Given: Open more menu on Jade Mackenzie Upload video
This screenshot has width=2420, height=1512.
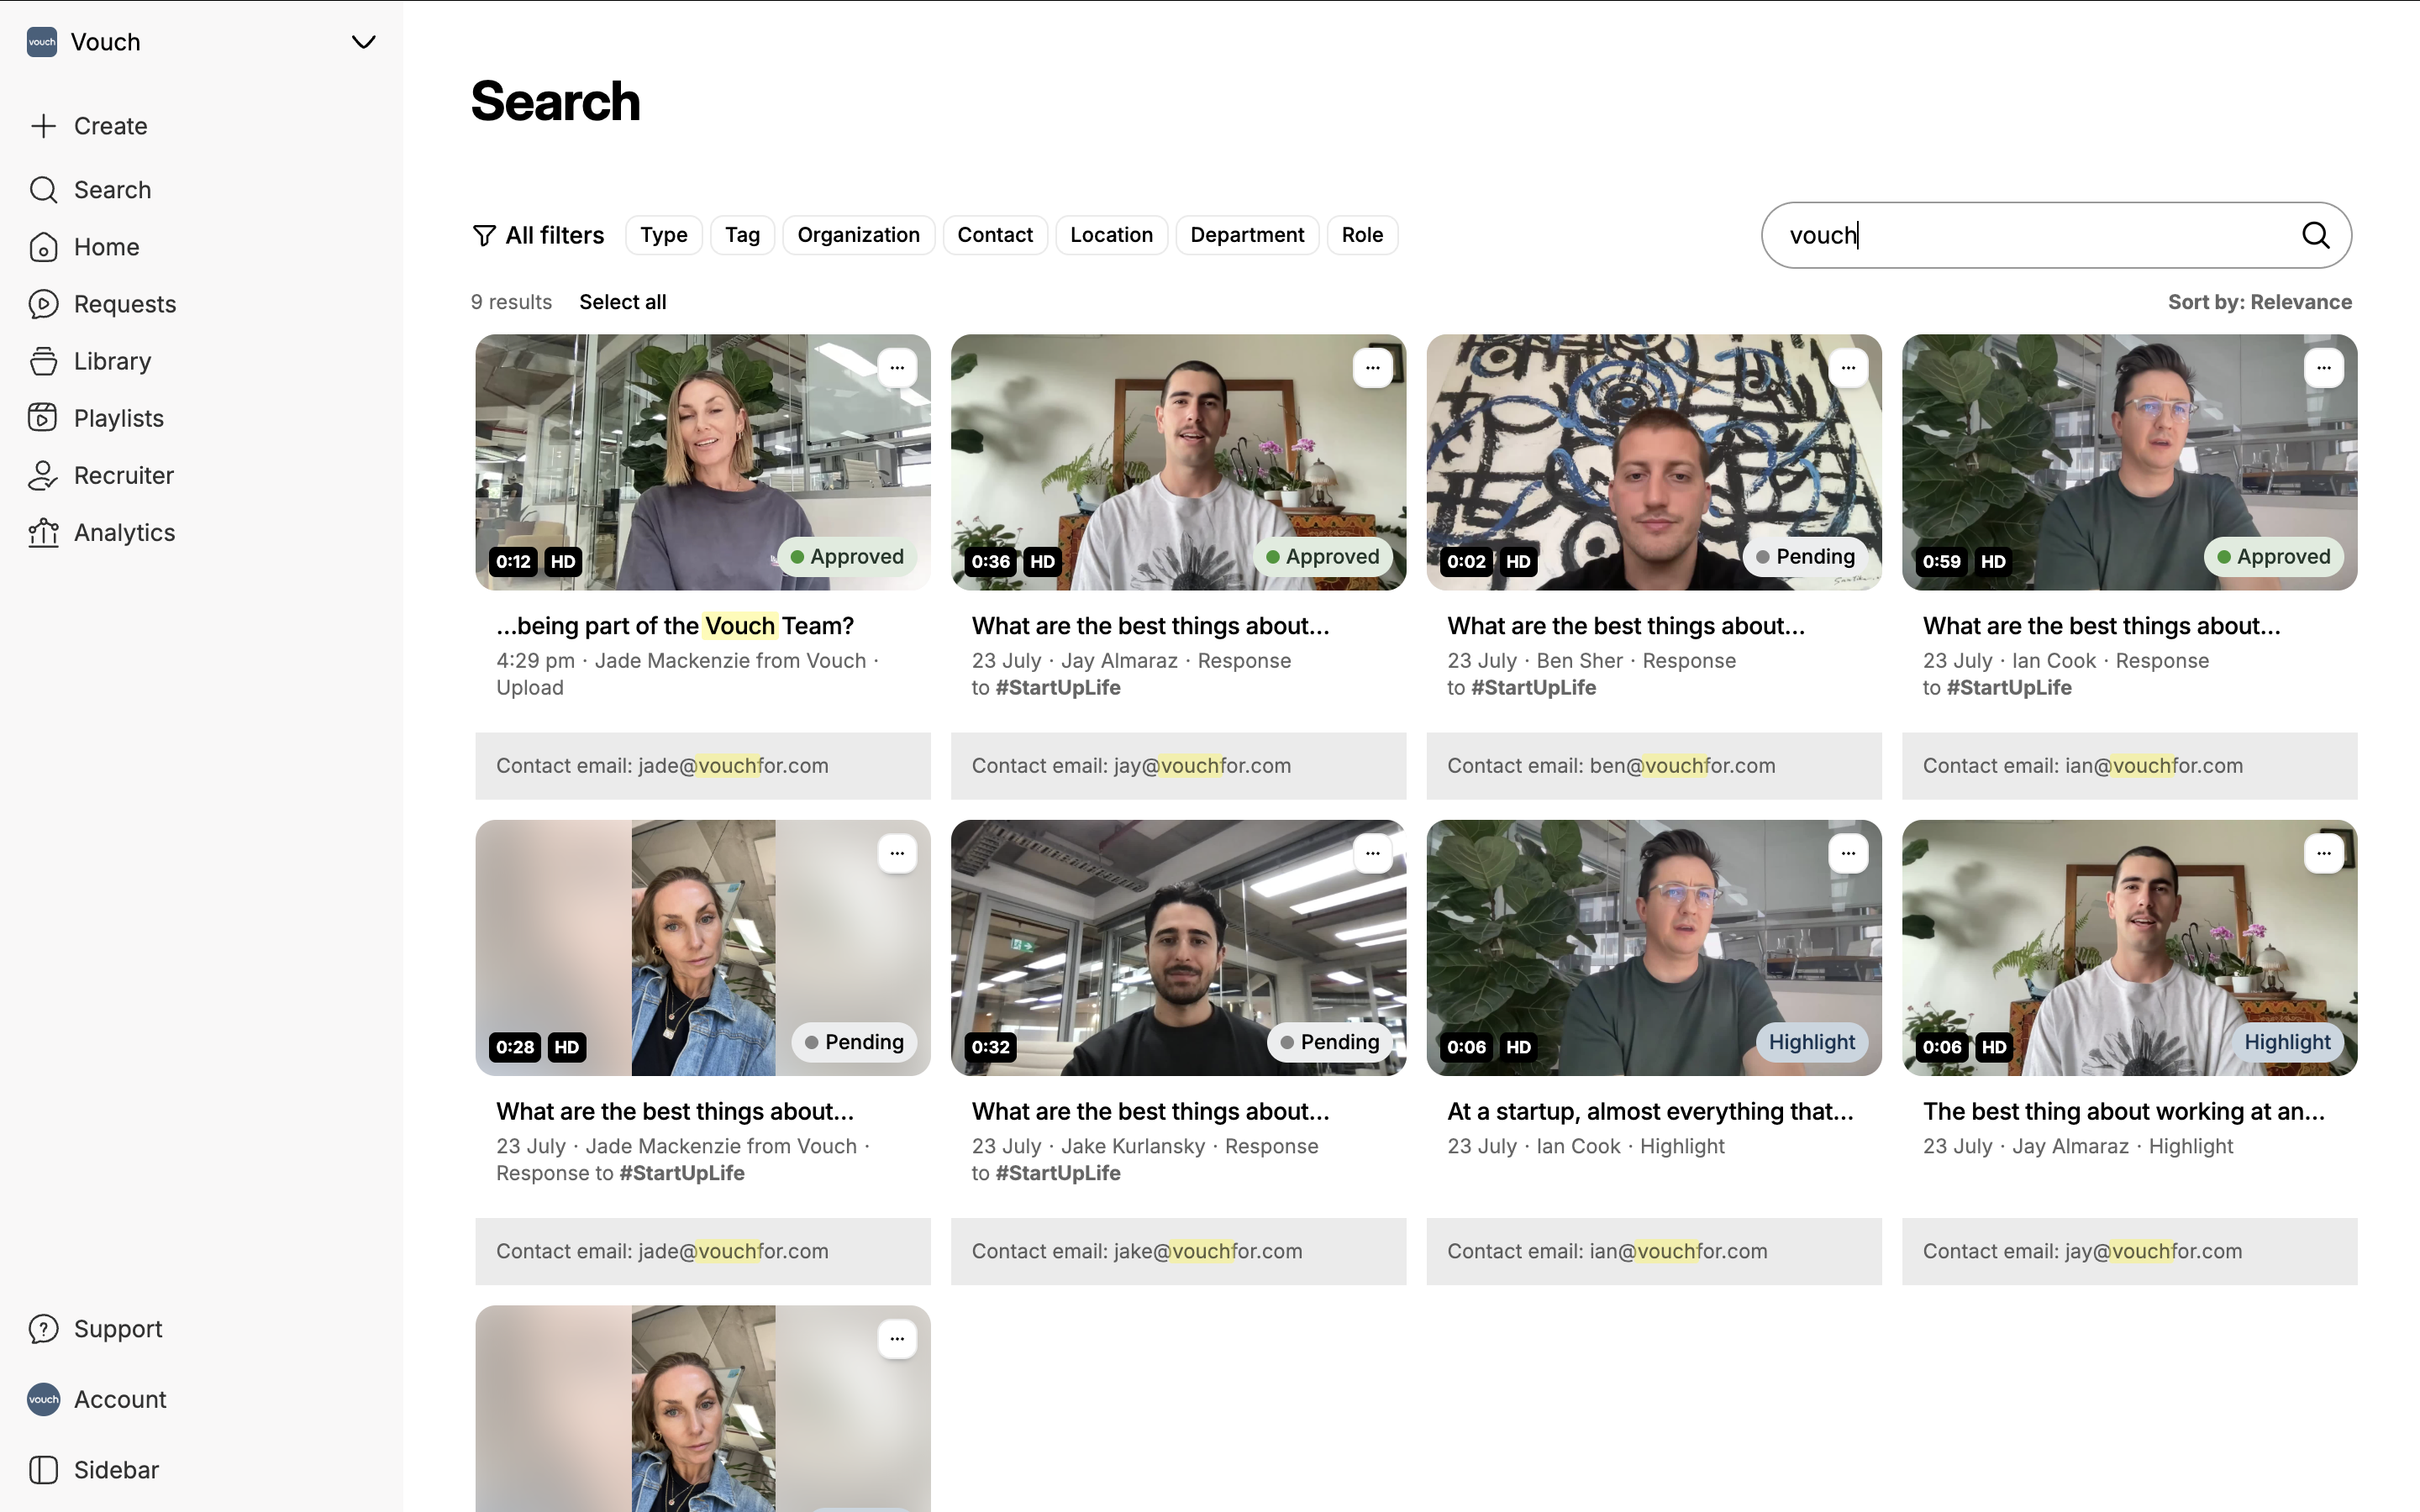Looking at the screenshot, I should [x=897, y=368].
